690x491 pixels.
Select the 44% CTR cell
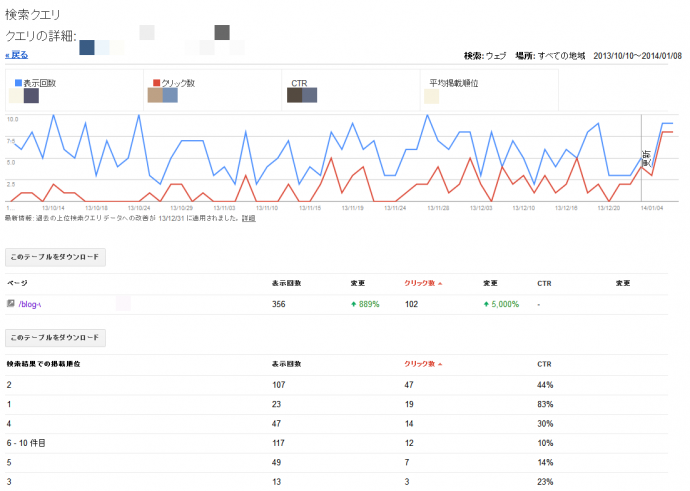coord(545,385)
